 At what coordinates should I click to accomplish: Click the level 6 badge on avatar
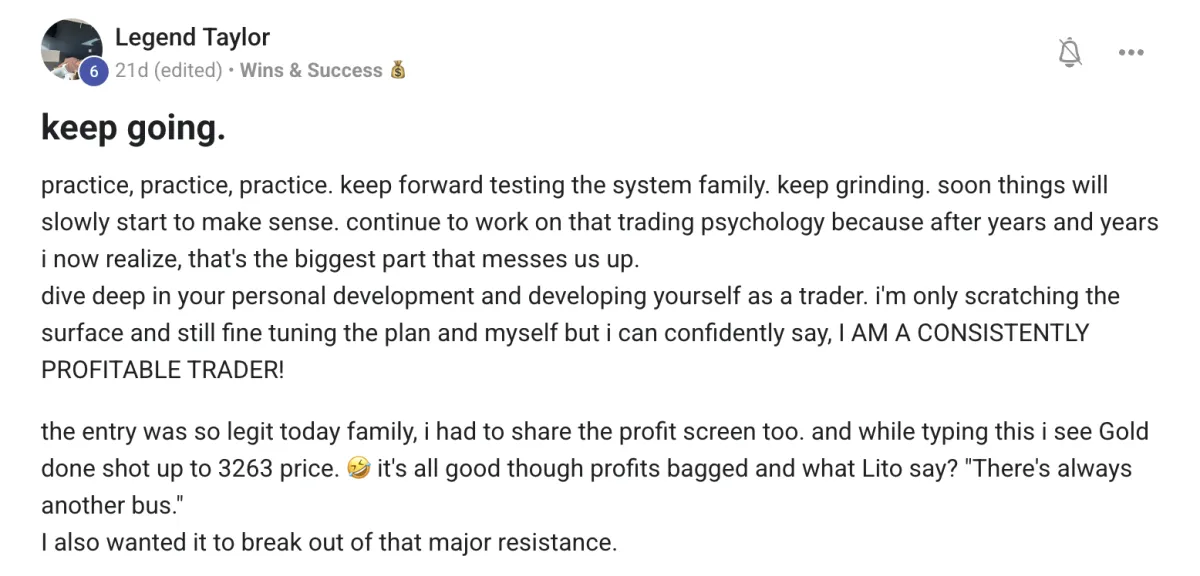click(x=93, y=71)
